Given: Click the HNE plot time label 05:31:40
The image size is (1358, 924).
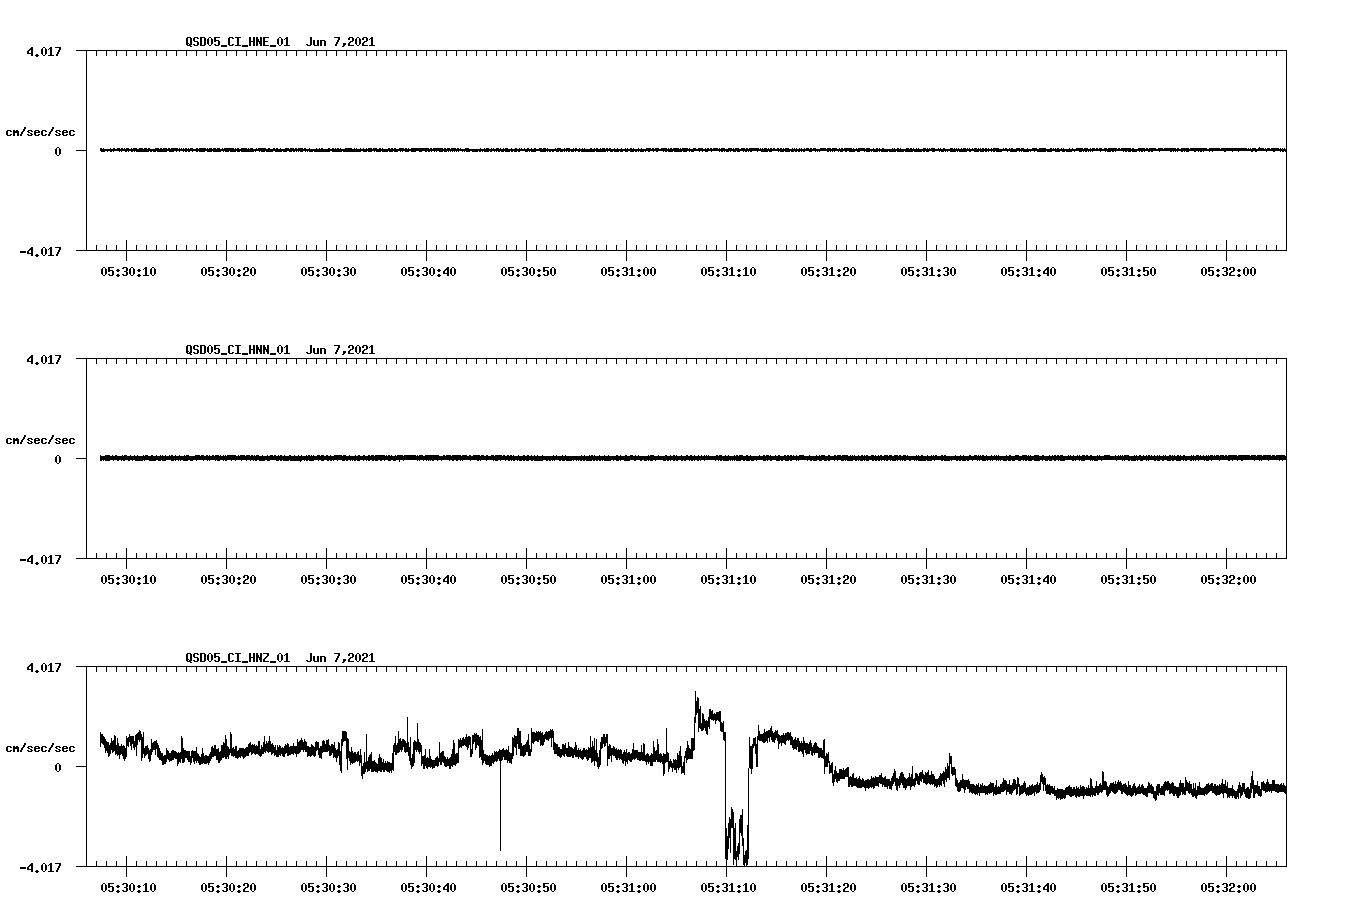Looking at the screenshot, I should pyautogui.click(x=1028, y=272).
